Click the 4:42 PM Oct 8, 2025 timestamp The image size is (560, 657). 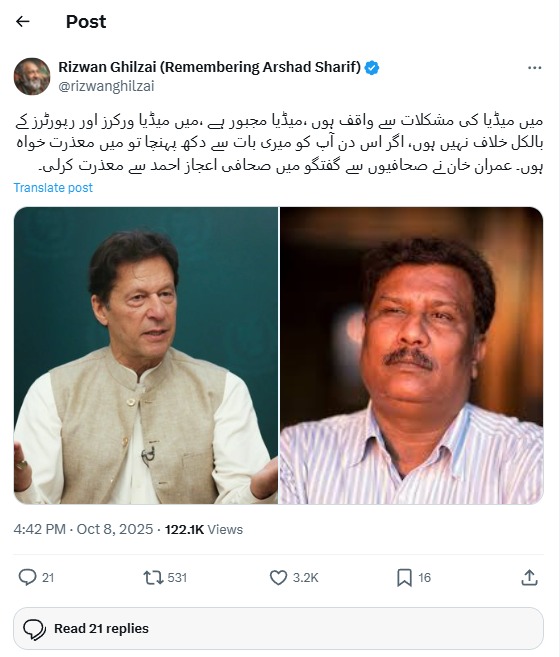83,529
